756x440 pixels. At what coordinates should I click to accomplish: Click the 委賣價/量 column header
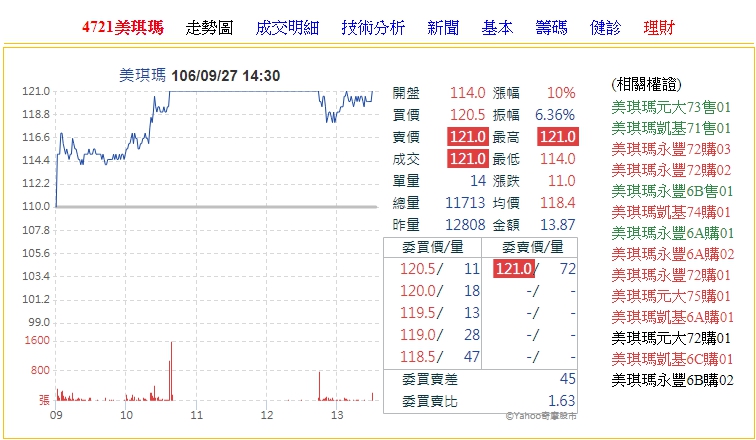coord(533,247)
